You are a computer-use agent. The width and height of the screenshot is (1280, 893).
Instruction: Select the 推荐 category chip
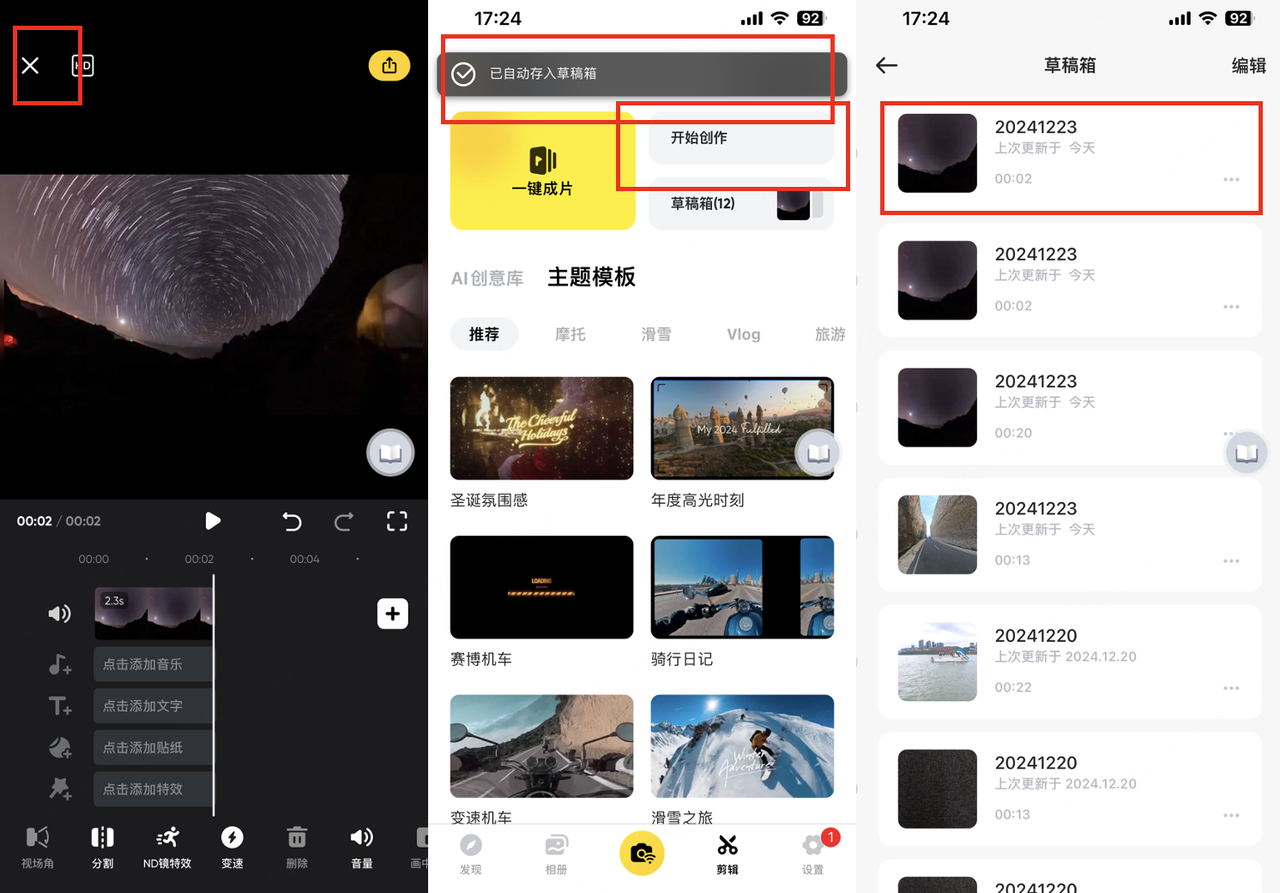click(484, 334)
